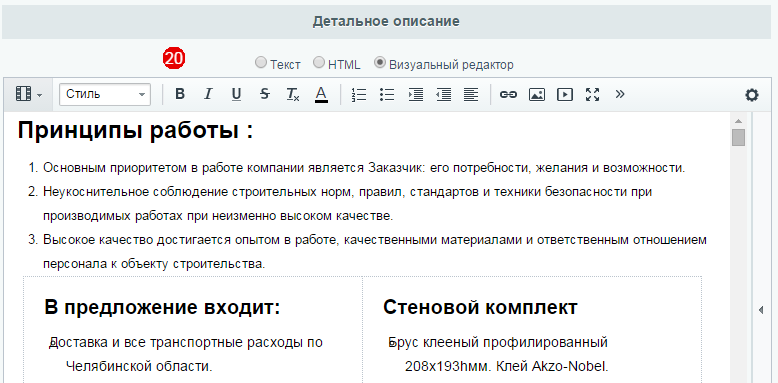The height and width of the screenshot is (383, 778).
Task: Select Визуальный редактор radio button
Action: tap(380, 63)
